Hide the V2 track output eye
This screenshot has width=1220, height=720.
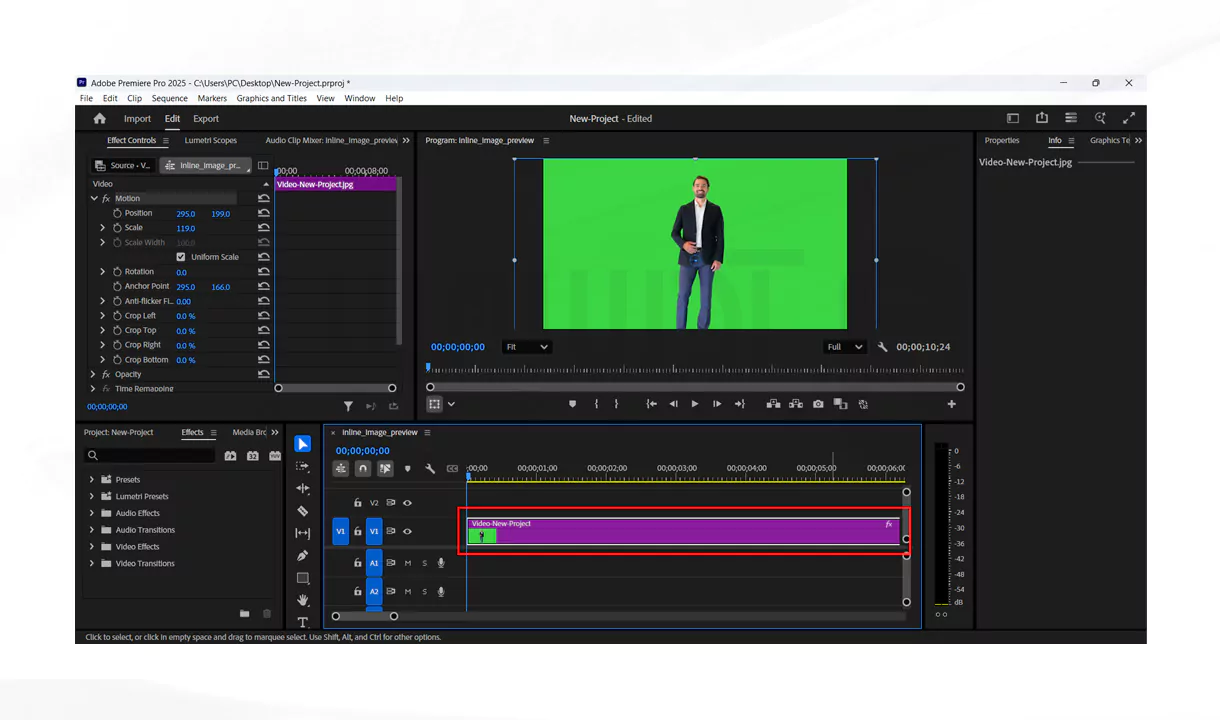pos(407,503)
